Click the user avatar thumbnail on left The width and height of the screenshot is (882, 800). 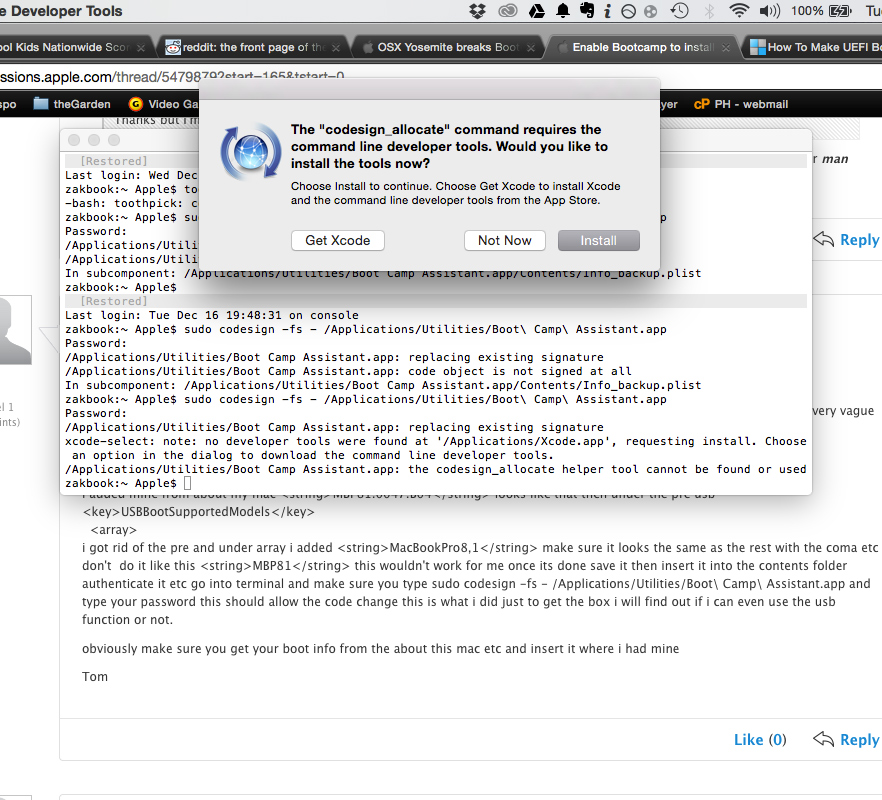pos(15,330)
